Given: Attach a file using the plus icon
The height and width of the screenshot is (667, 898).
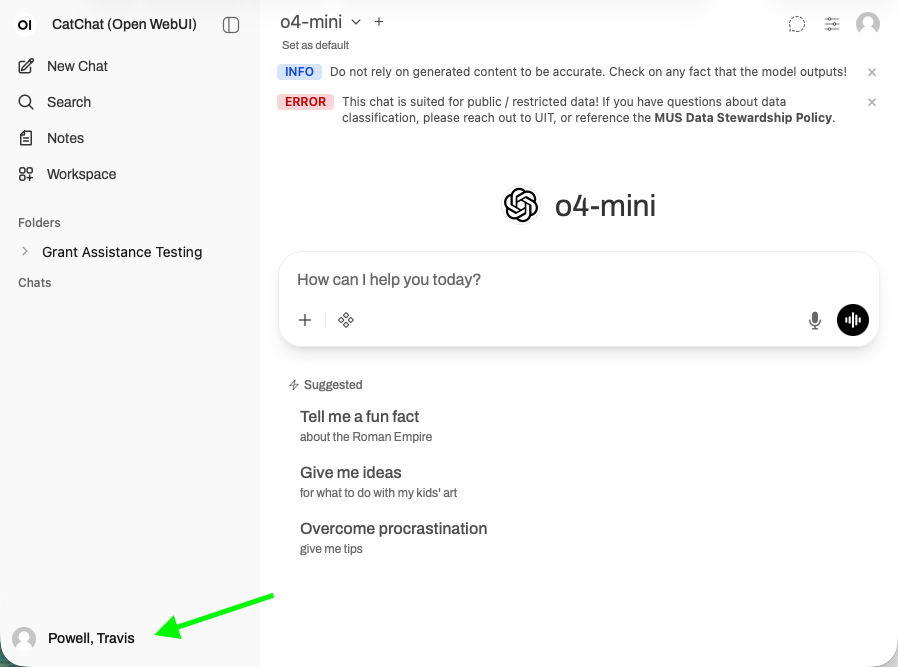Looking at the screenshot, I should pos(305,320).
